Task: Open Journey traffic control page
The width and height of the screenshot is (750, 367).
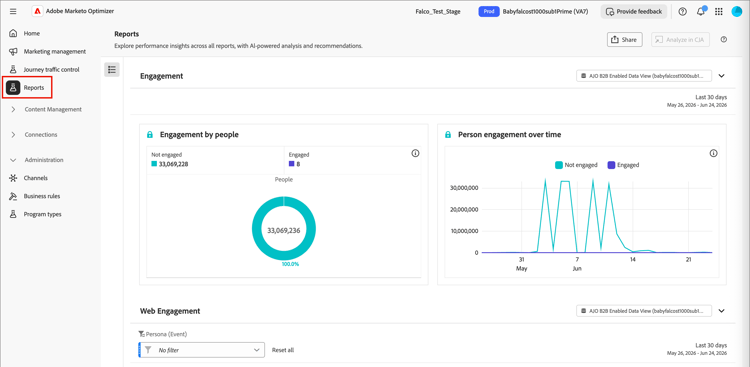Action: 52,69
